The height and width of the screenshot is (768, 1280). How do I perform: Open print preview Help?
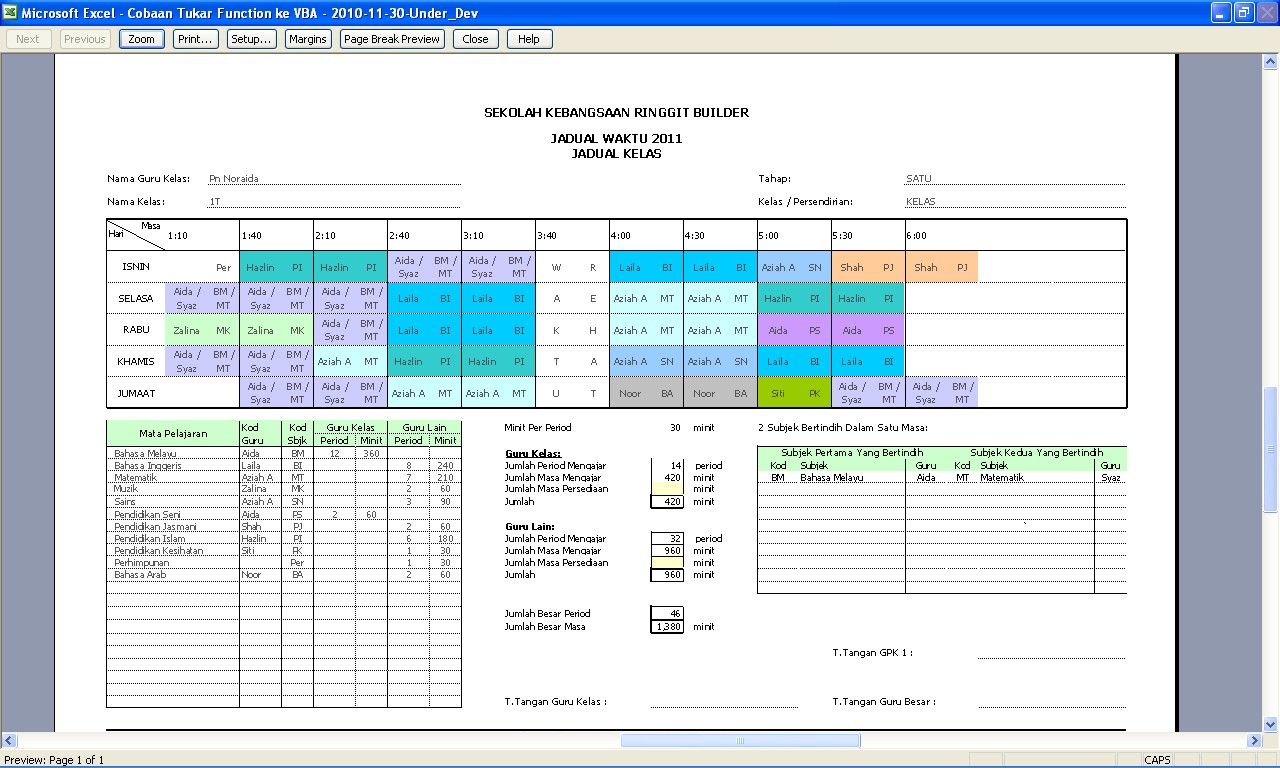tap(529, 39)
